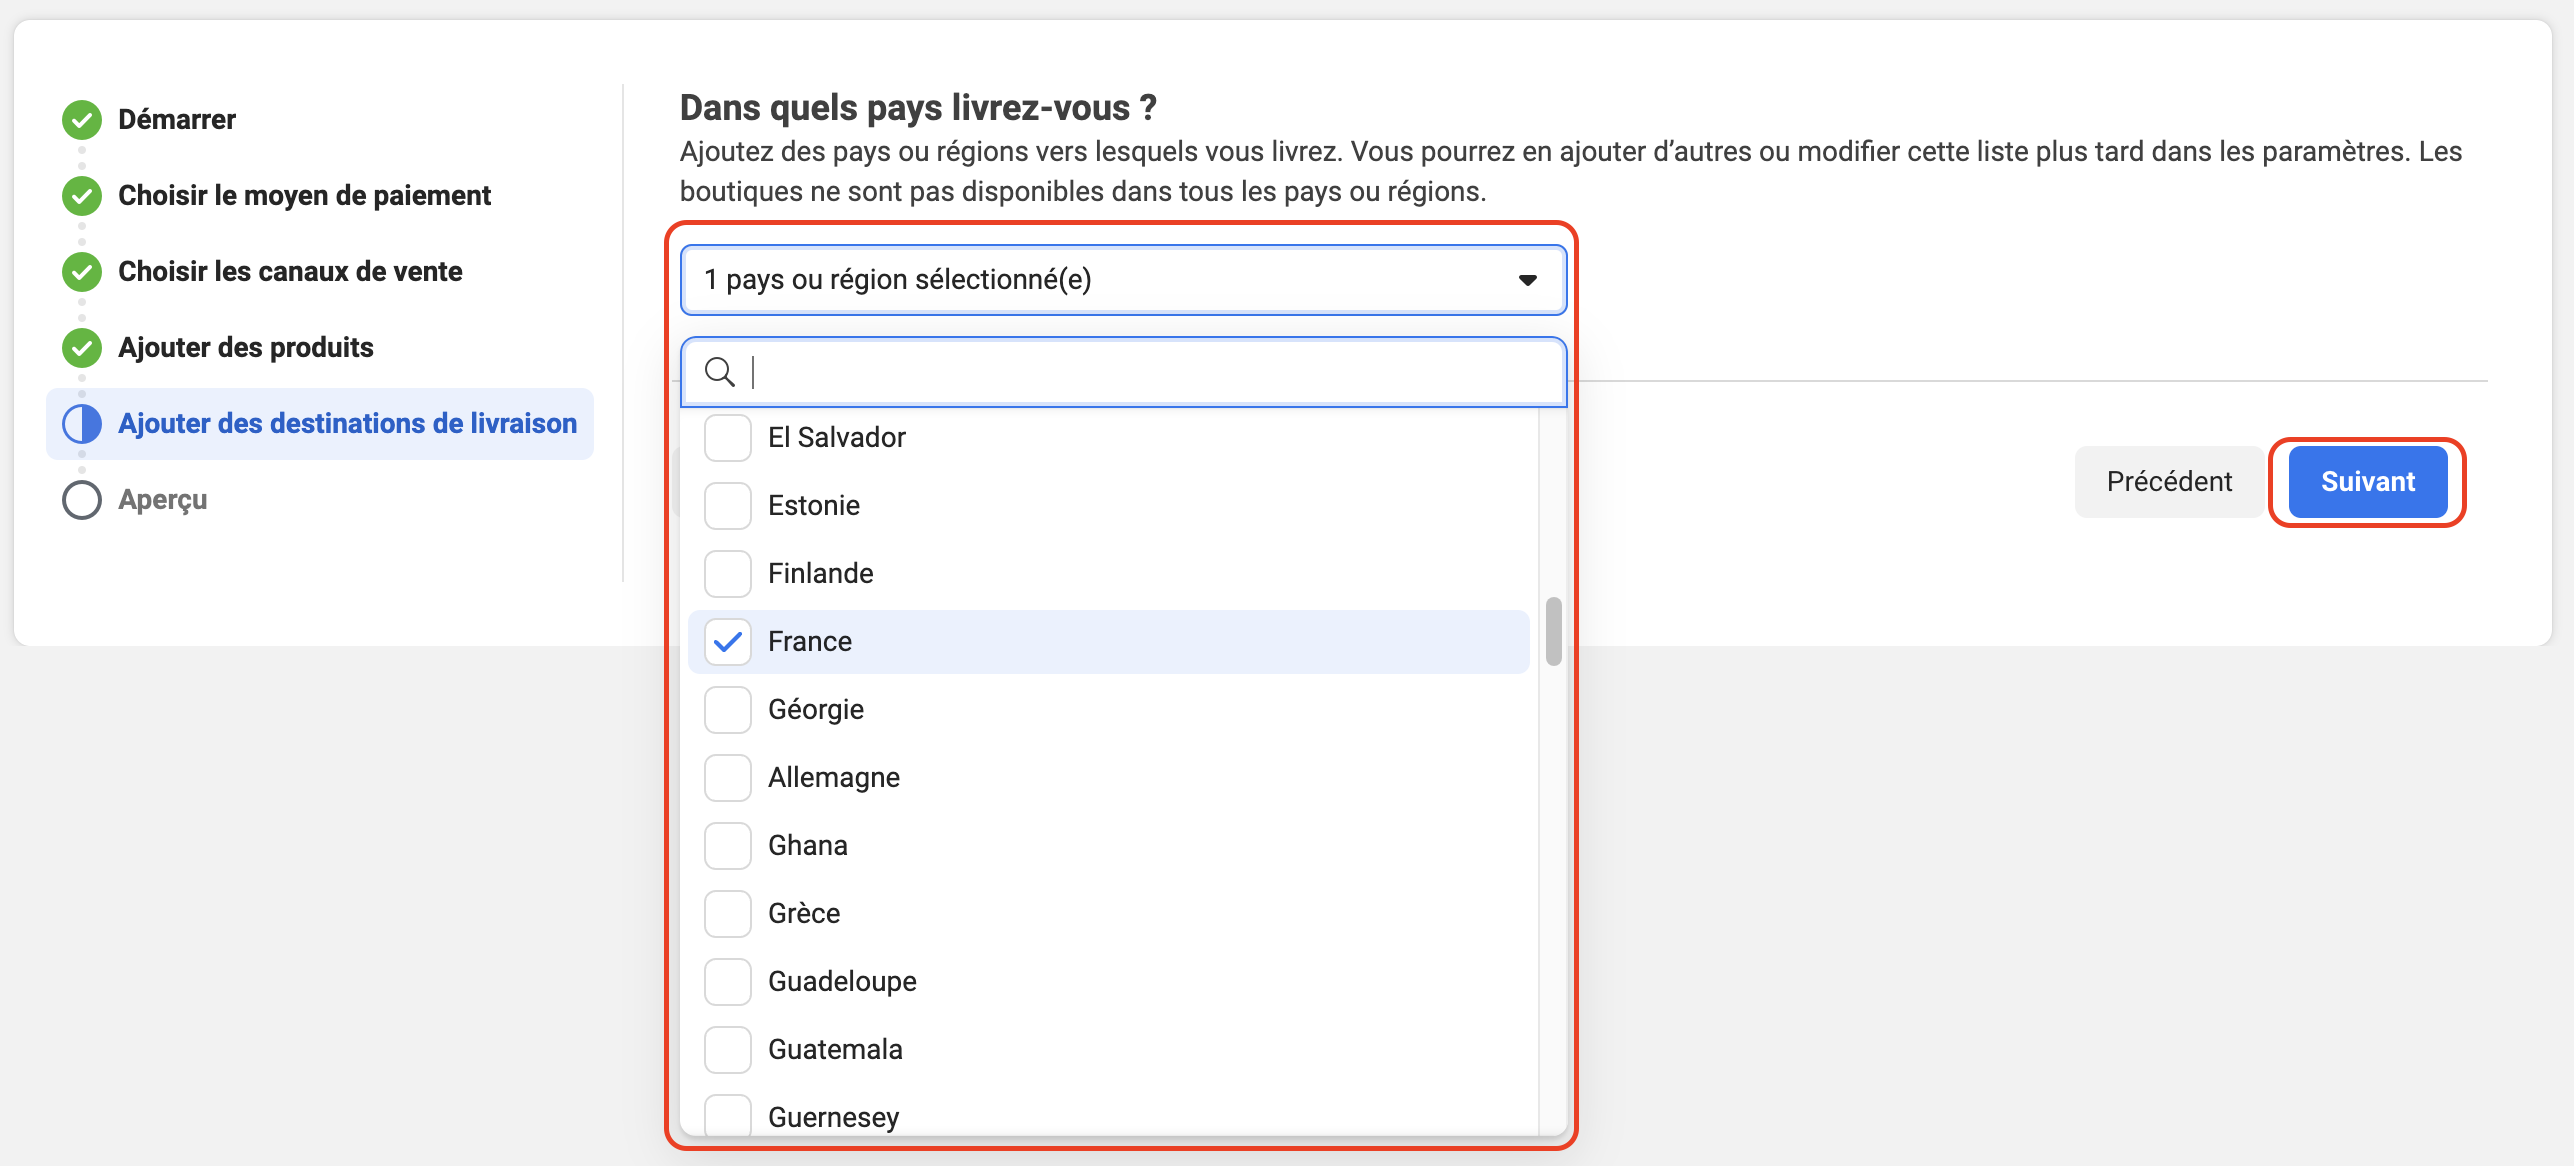The width and height of the screenshot is (2574, 1166).
Task: Tick the Estonie checkbox
Action: (728, 505)
